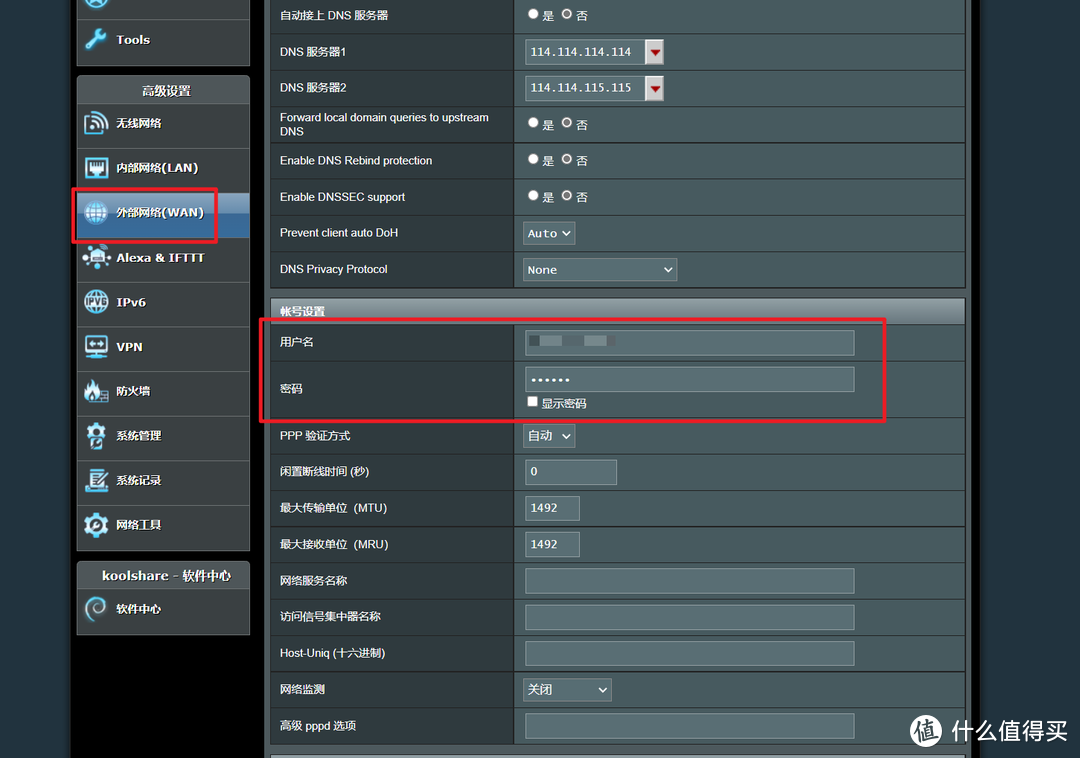This screenshot has width=1080, height=758.
Task: Select 是 for Forward local domain queries
Action: click(533, 123)
